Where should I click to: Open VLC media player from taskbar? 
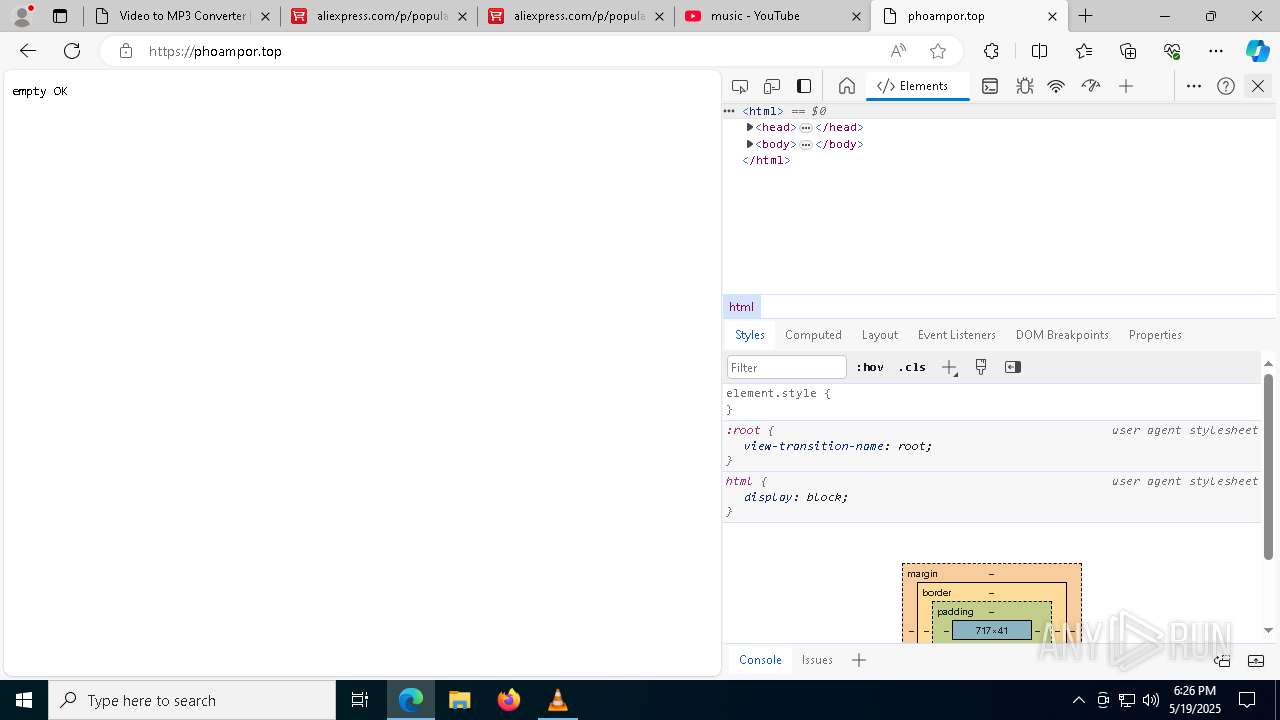[x=558, y=700]
